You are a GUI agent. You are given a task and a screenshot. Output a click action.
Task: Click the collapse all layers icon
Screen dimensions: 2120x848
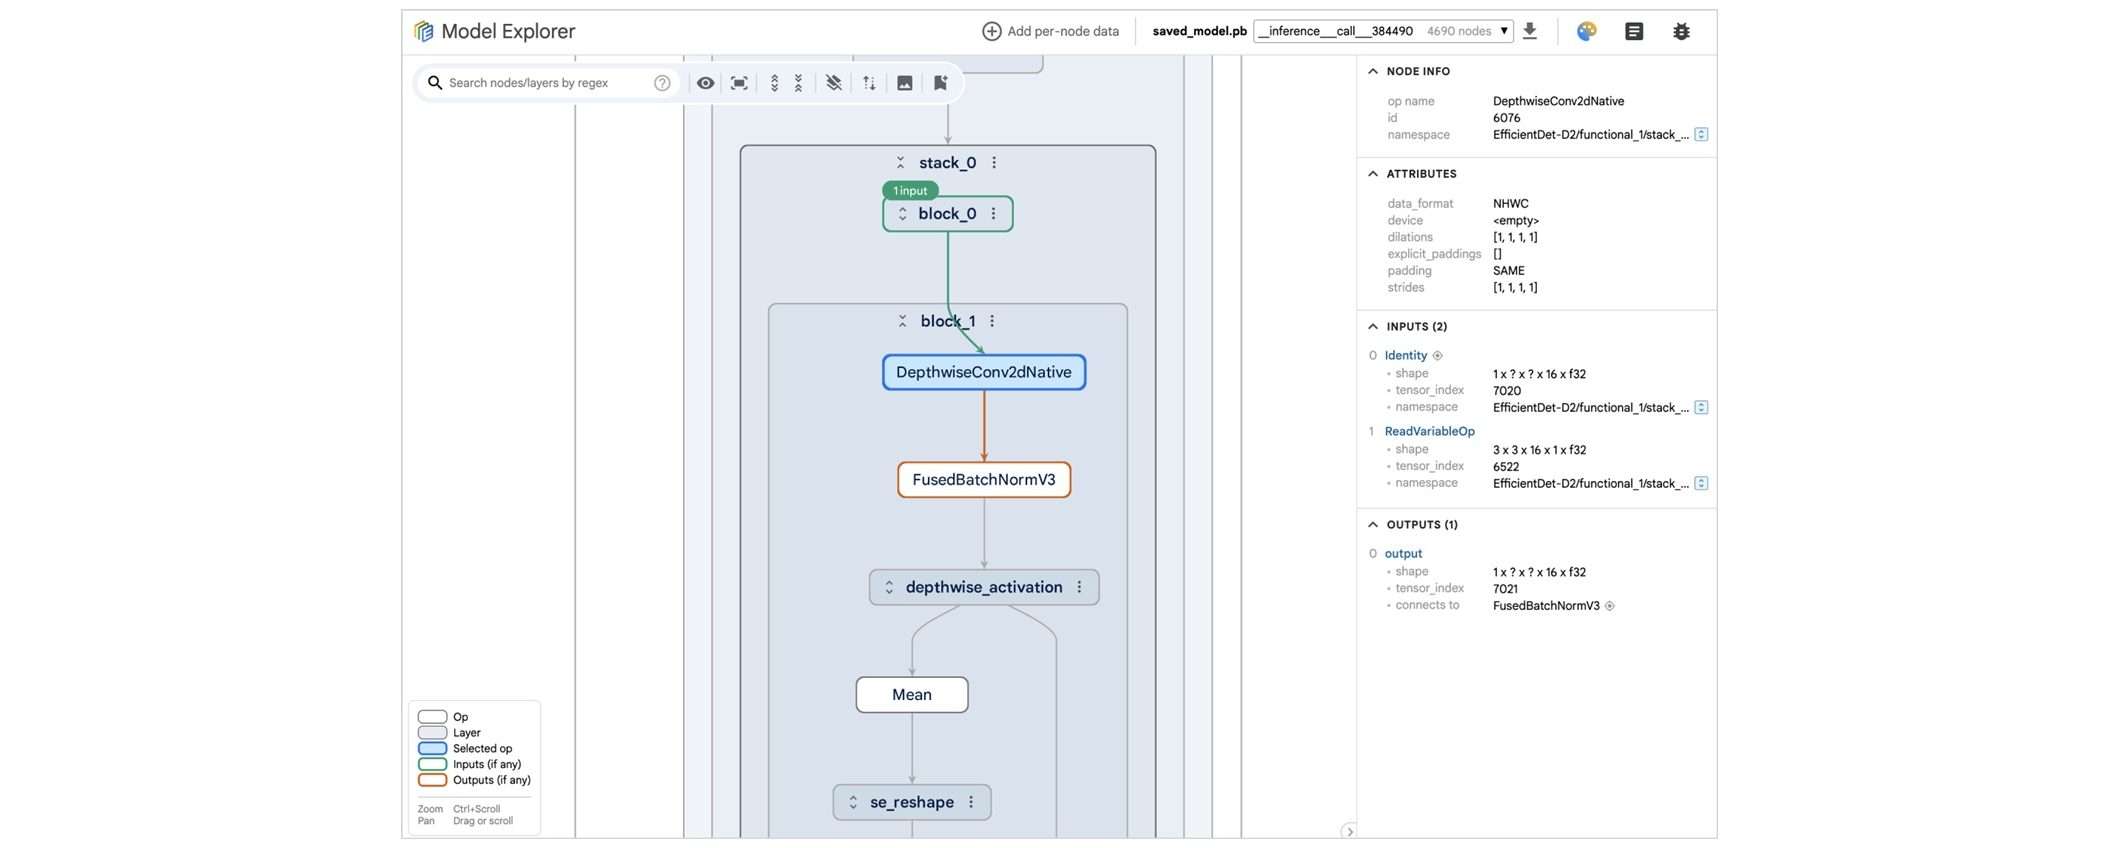(798, 83)
